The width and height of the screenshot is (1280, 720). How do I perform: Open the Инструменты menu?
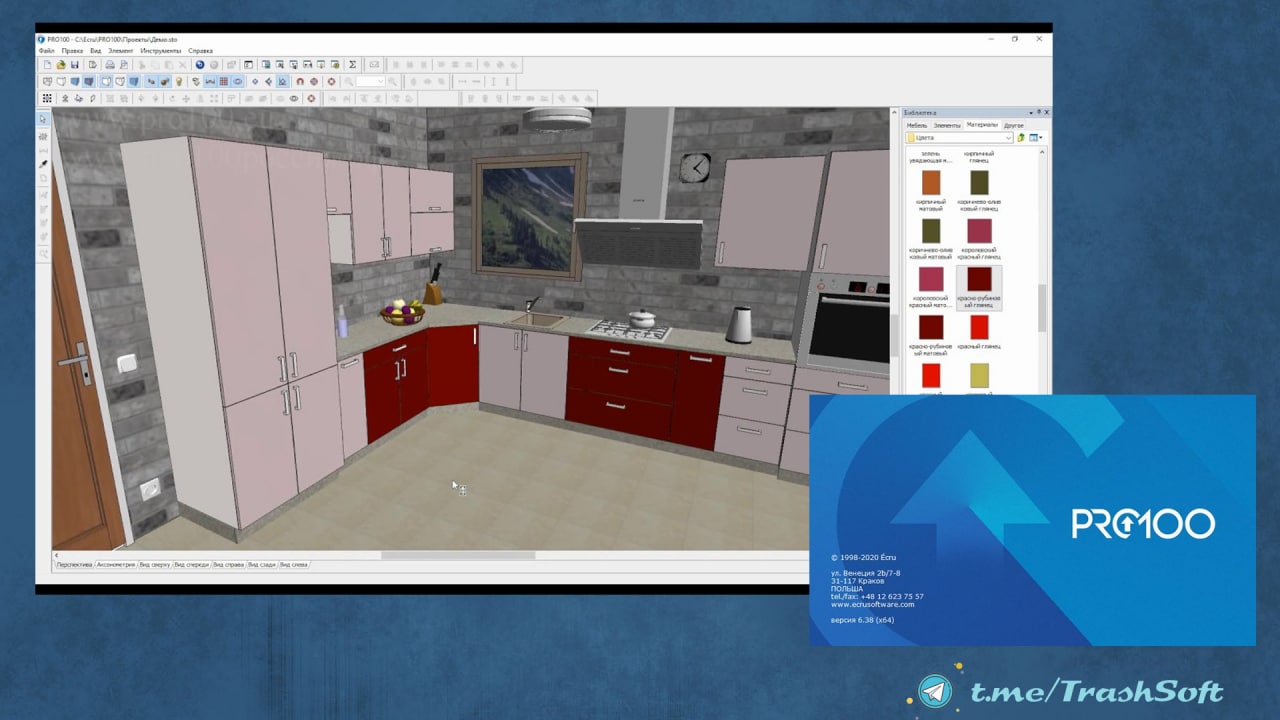coord(161,50)
